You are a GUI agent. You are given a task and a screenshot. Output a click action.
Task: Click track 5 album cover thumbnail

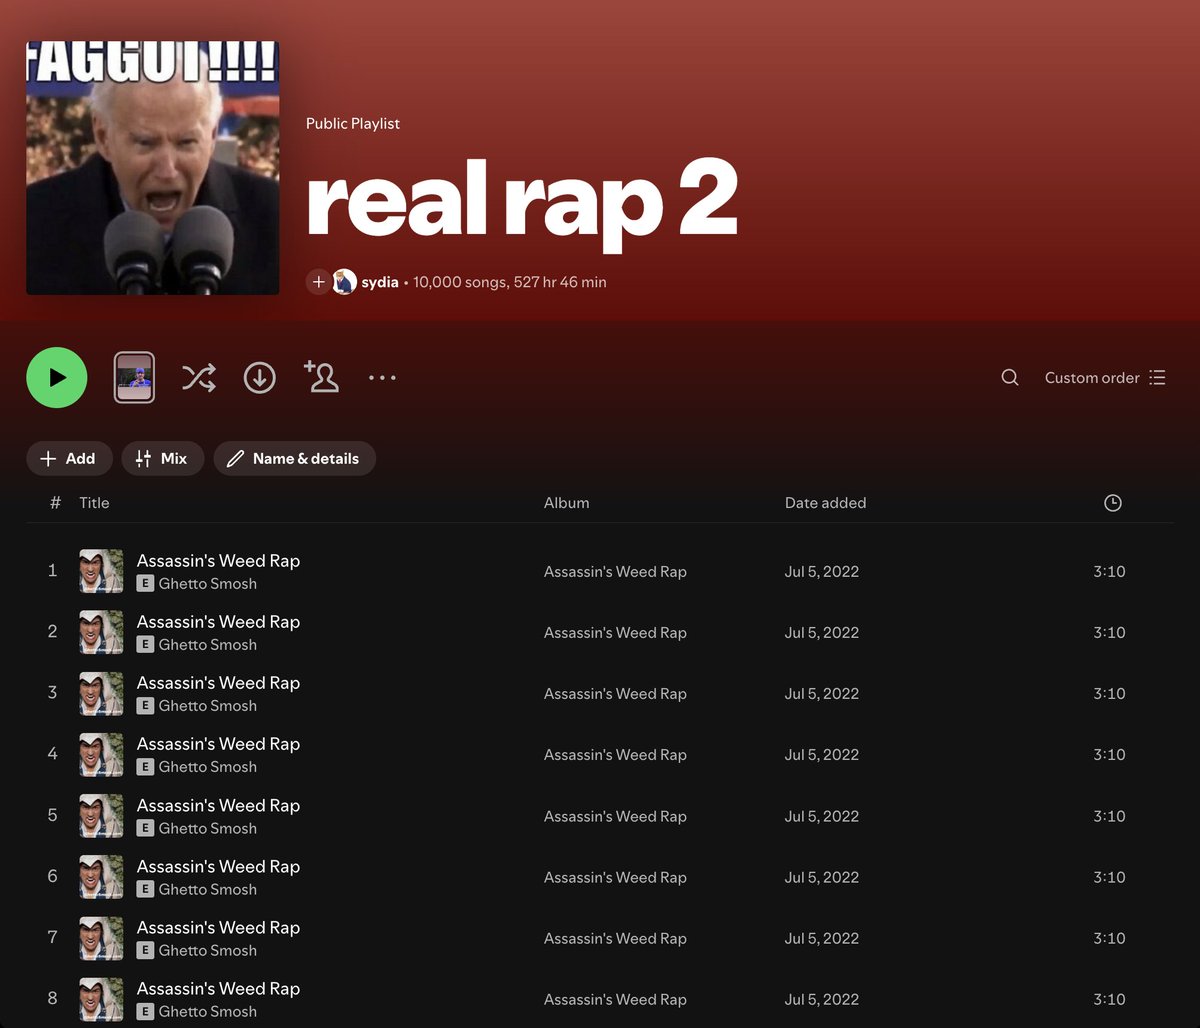coord(101,816)
